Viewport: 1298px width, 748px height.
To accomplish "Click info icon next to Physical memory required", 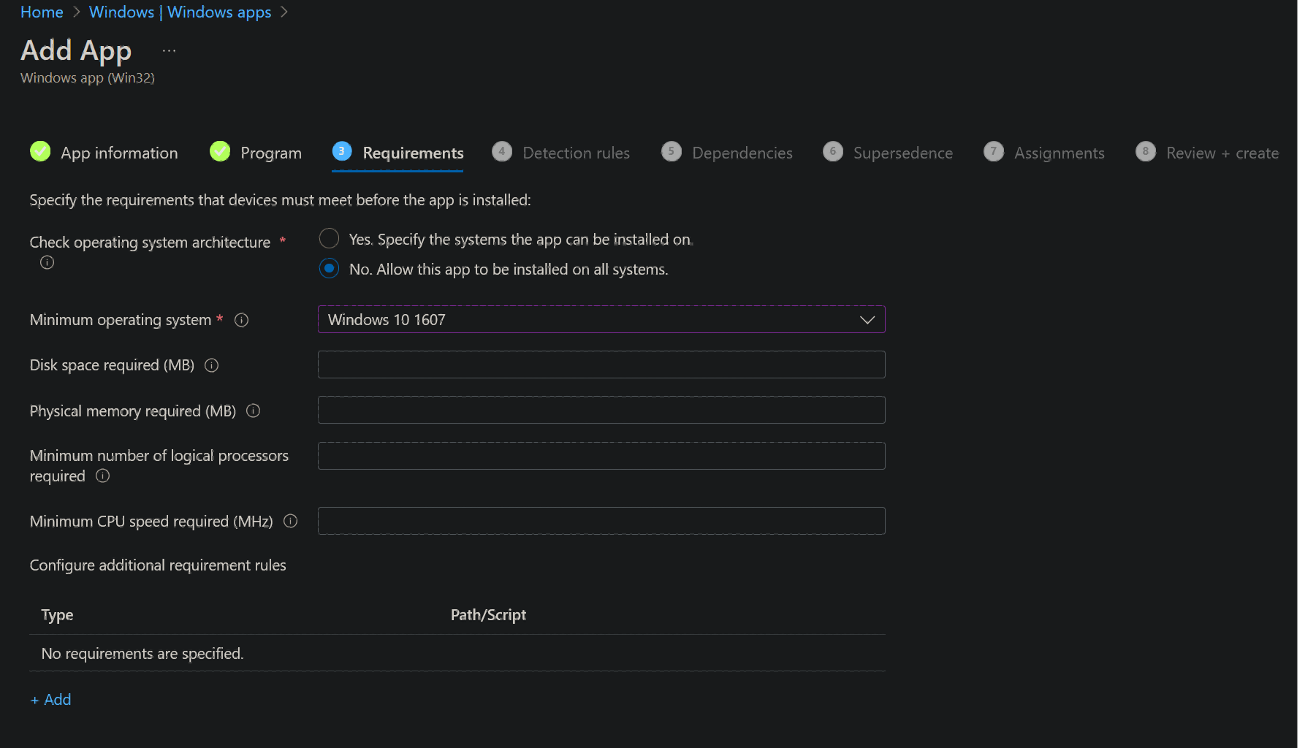I will click(x=253, y=411).
